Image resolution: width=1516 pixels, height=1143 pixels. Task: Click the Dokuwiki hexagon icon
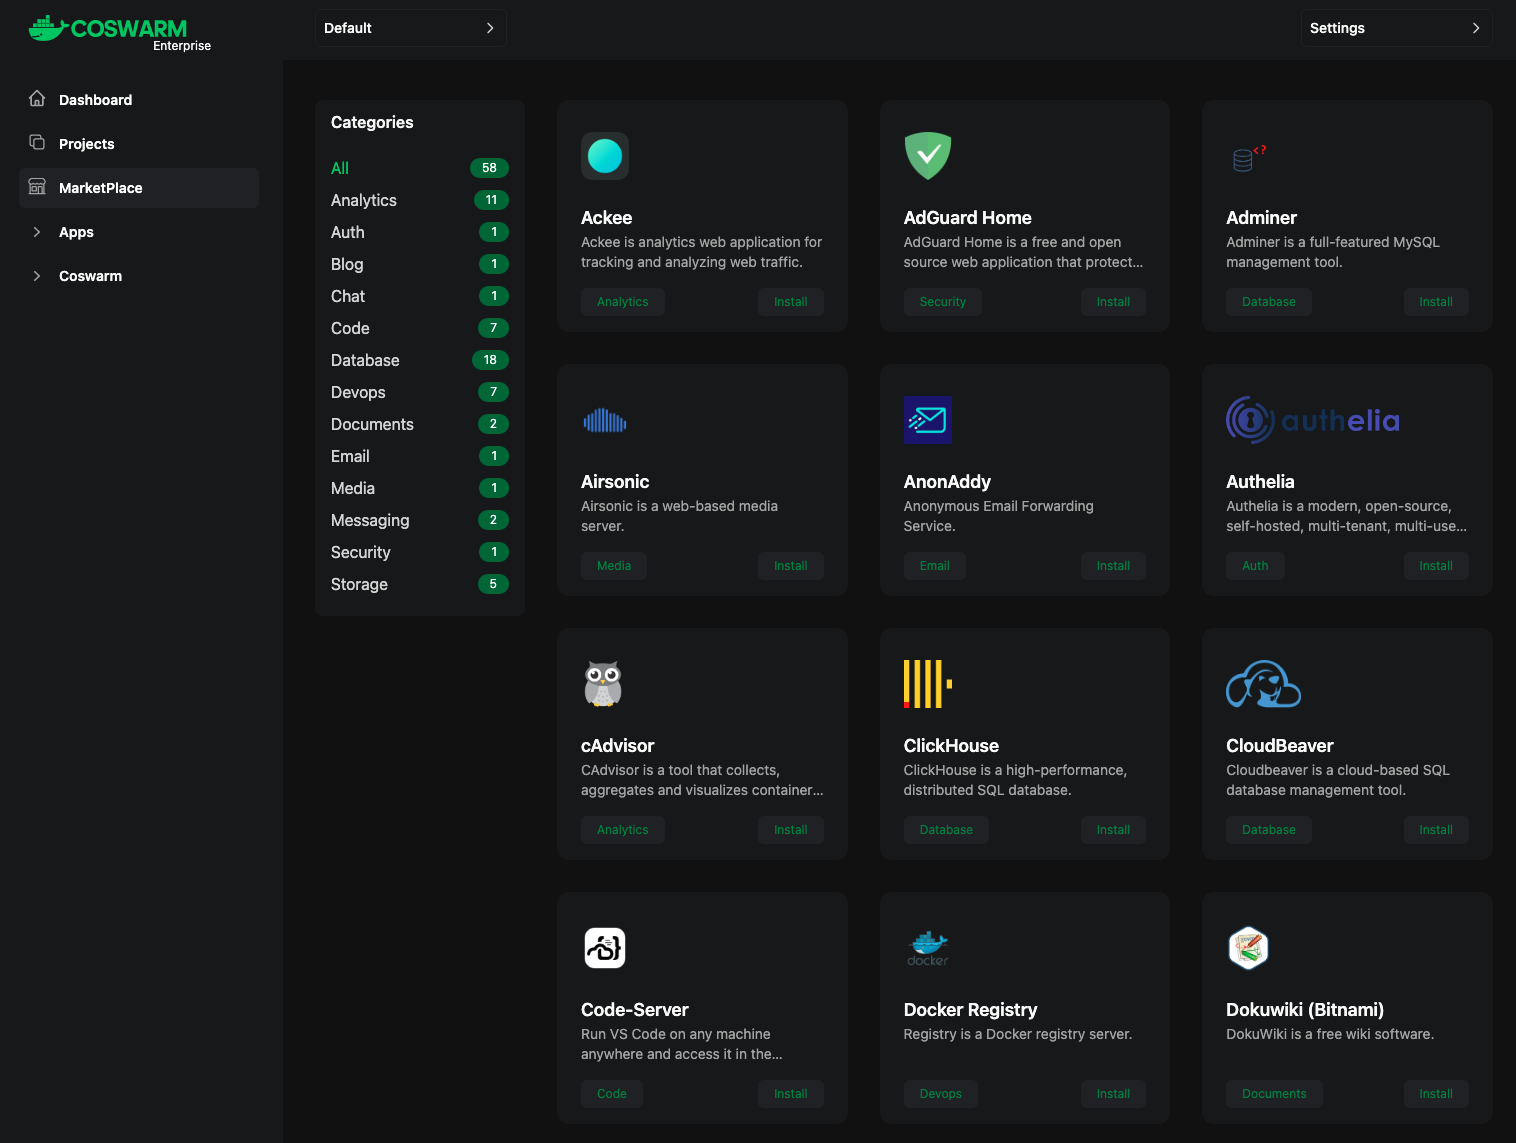pyautogui.click(x=1248, y=948)
